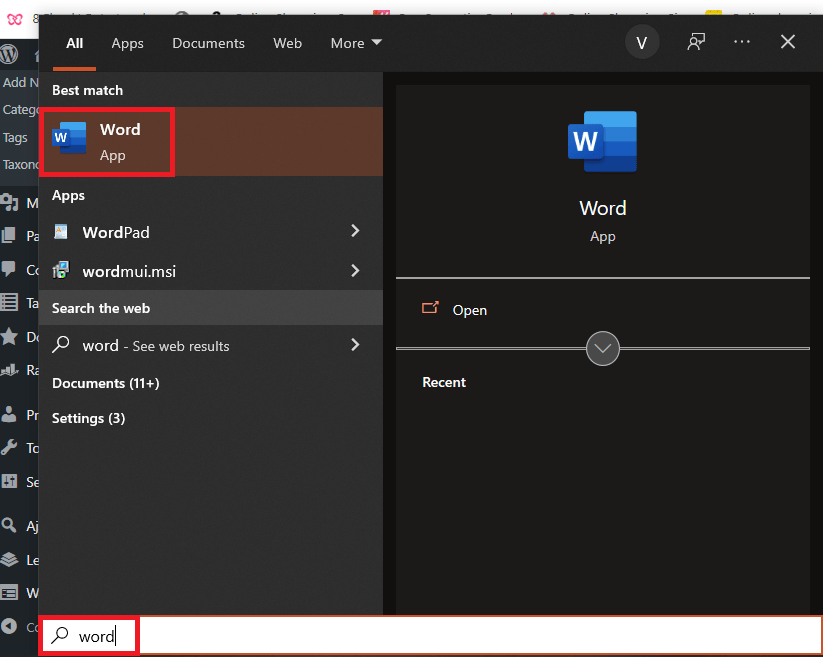Select the All search tab

[75, 43]
